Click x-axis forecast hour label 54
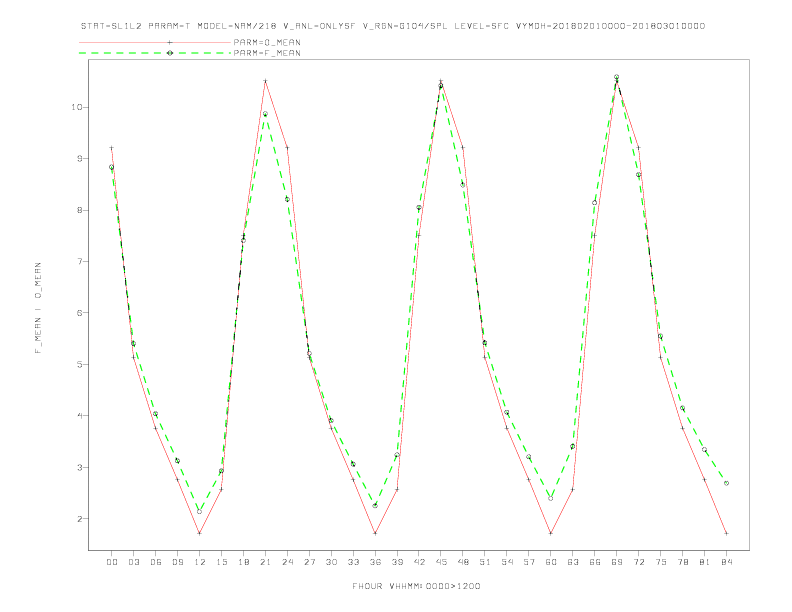 507,562
